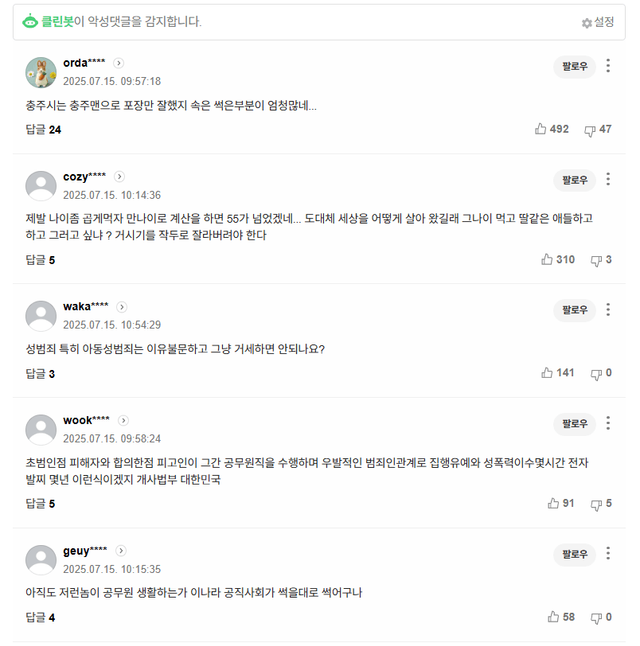Thumbs-up the waka**** comment
Viewport: 640px width, 646px height.
547,373
